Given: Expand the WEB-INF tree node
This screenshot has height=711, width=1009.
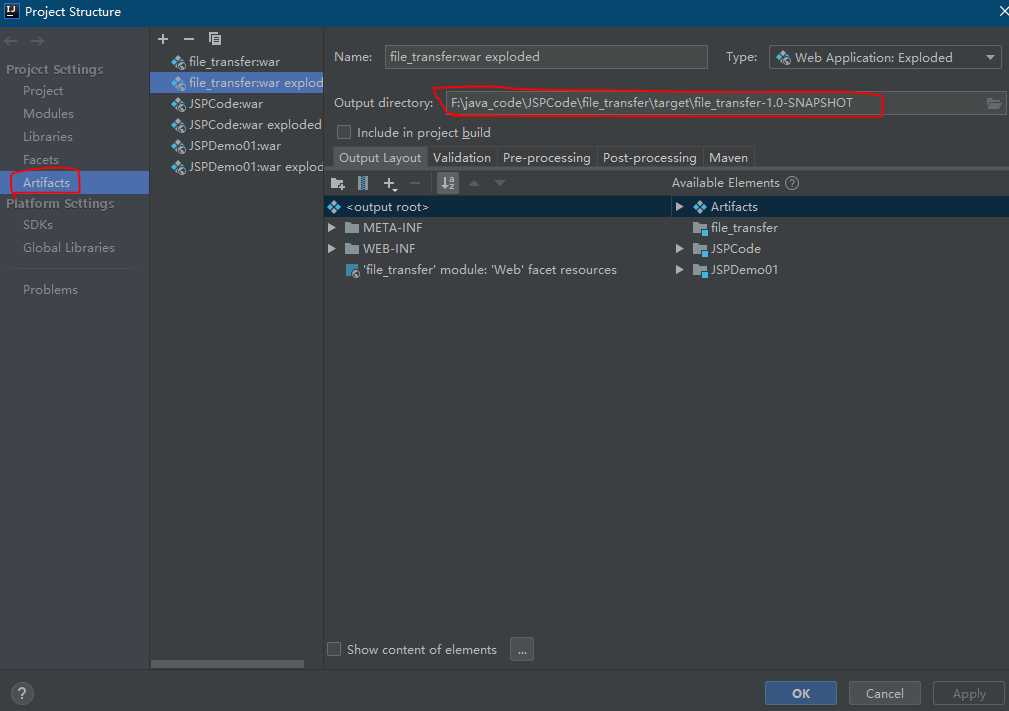Looking at the screenshot, I should click(x=331, y=249).
